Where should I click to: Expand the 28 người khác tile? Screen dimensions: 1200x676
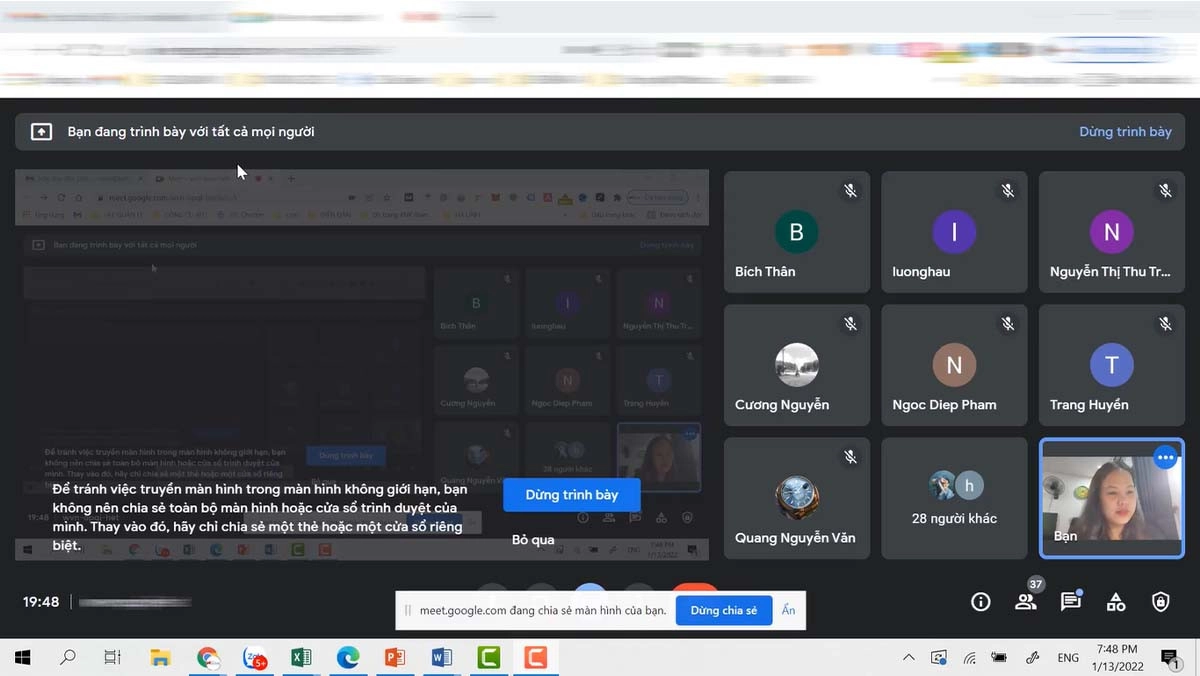(954, 497)
